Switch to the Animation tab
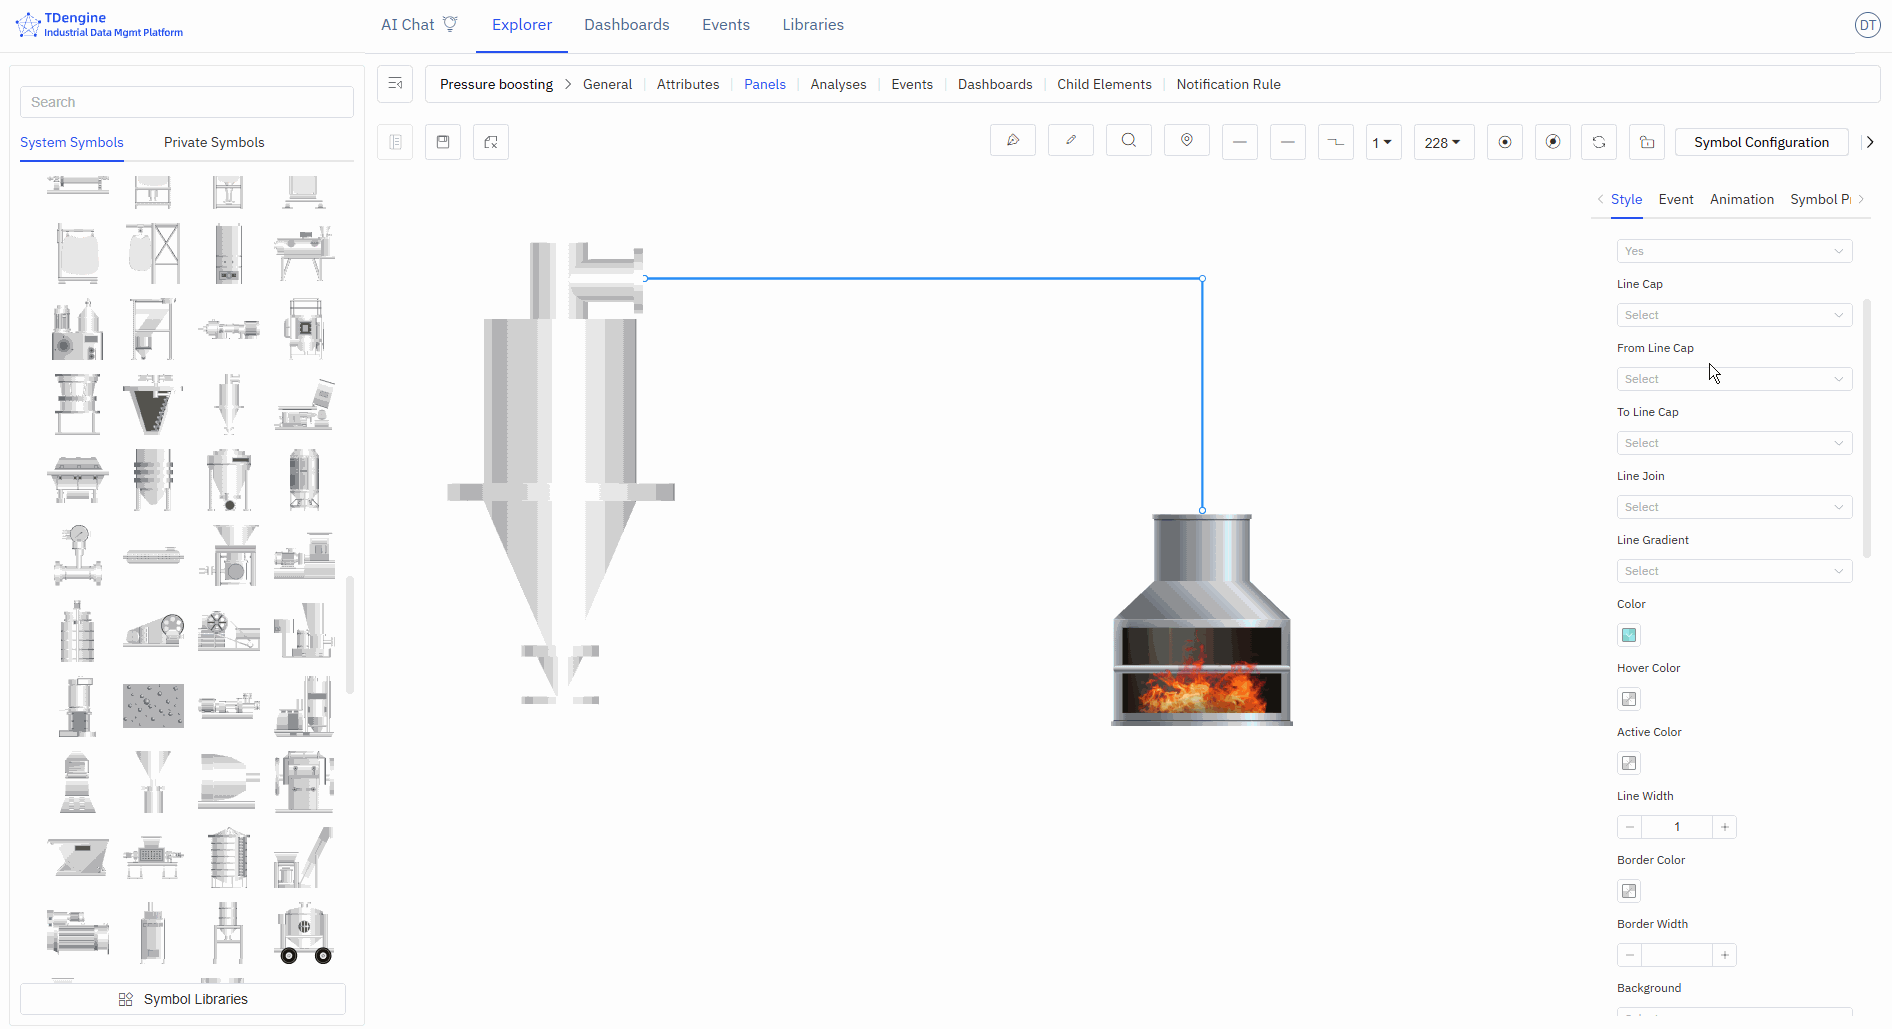 (1741, 199)
